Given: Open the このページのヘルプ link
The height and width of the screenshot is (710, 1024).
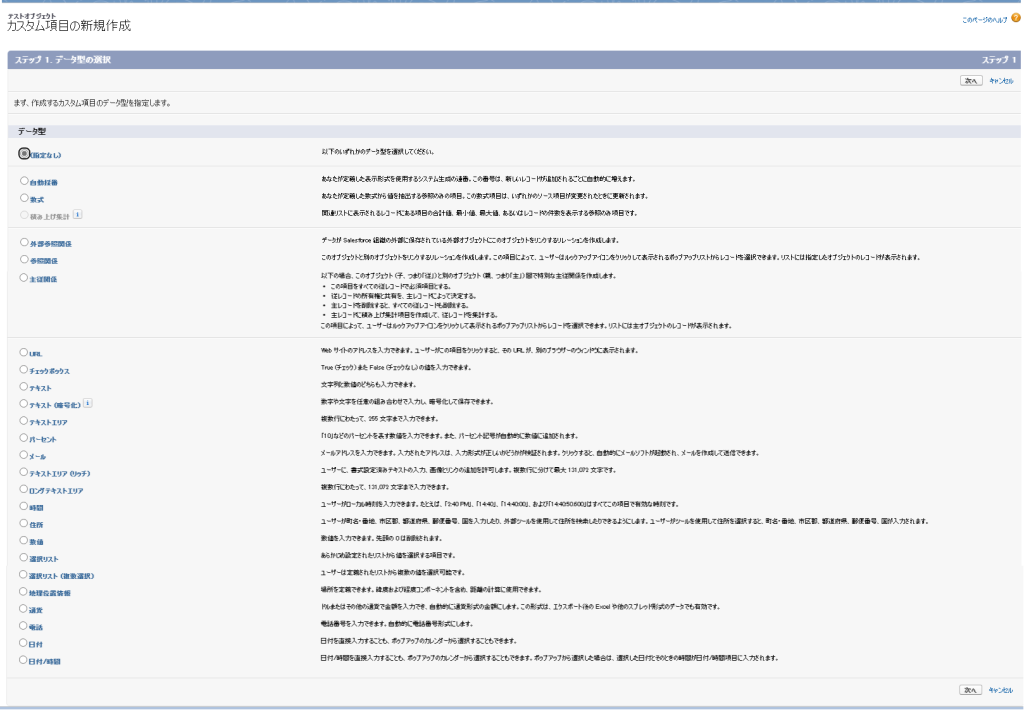Looking at the screenshot, I should coord(983,19).
